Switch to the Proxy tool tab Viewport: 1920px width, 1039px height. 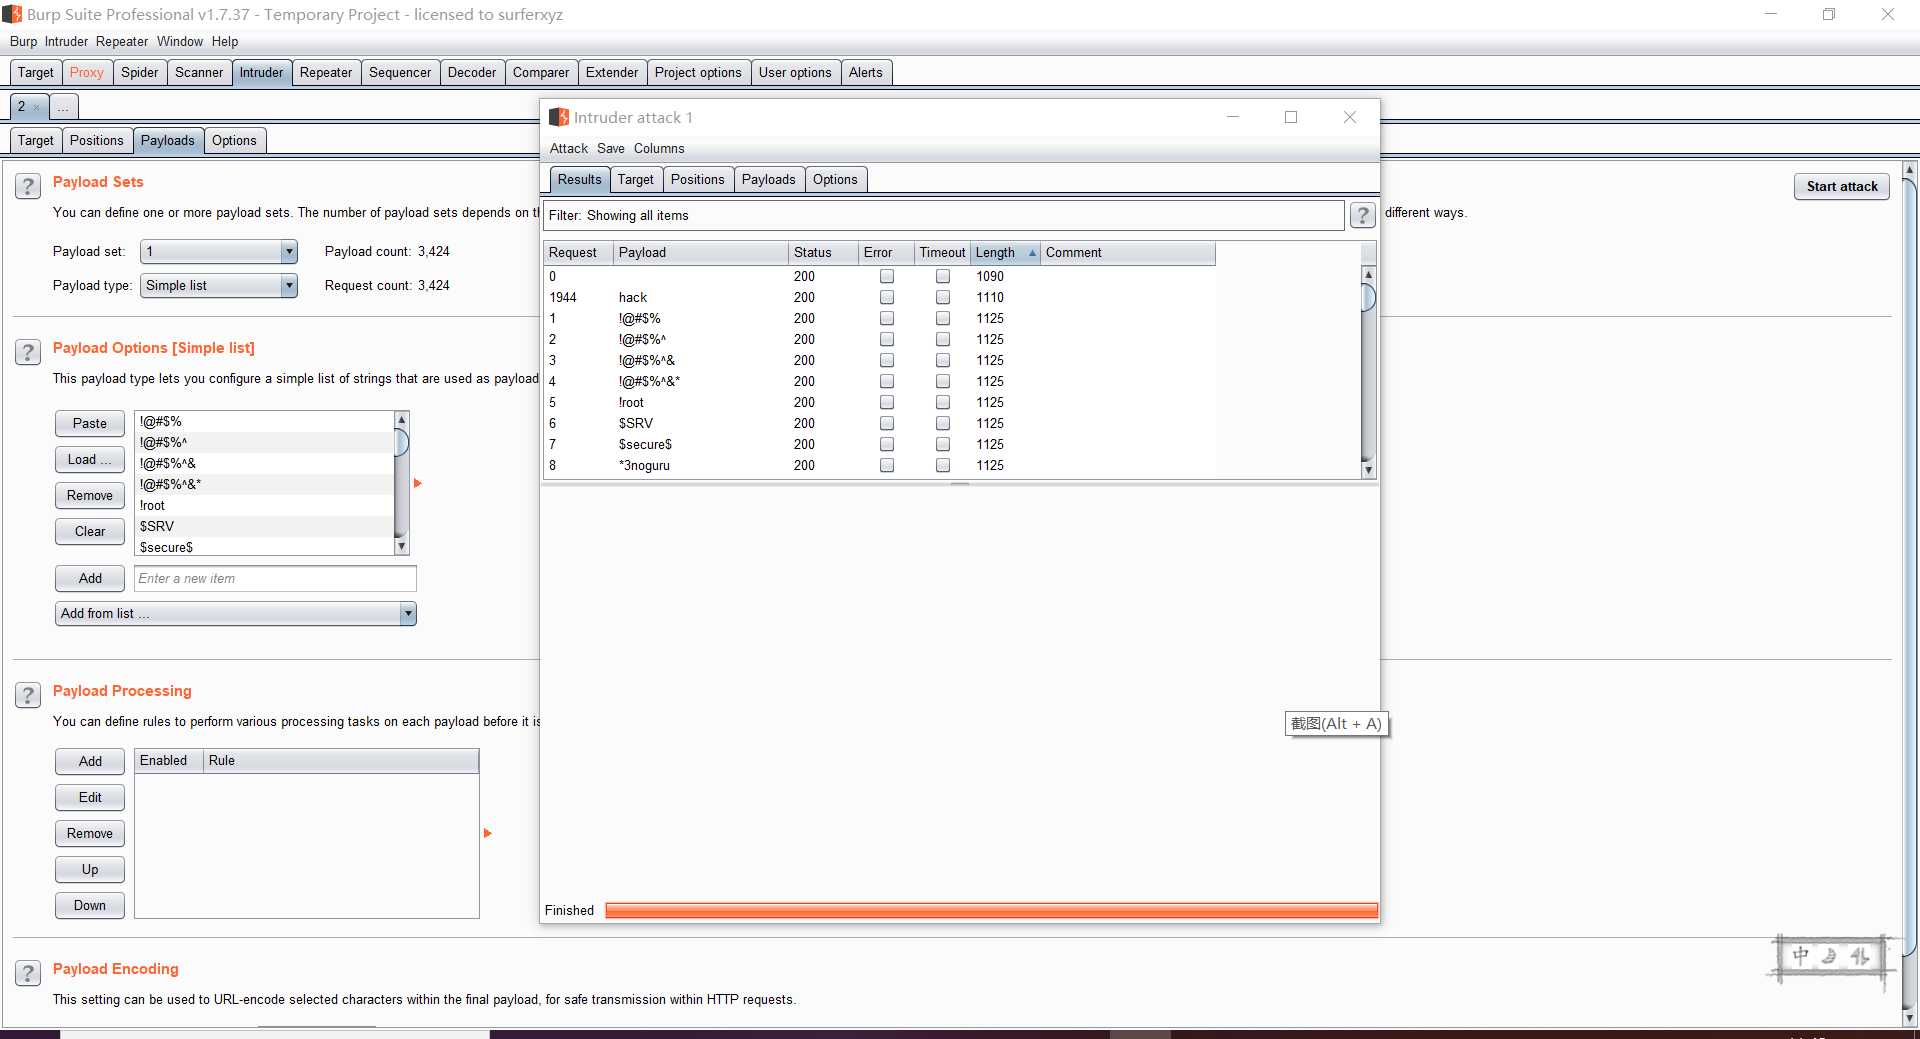coord(86,72)
